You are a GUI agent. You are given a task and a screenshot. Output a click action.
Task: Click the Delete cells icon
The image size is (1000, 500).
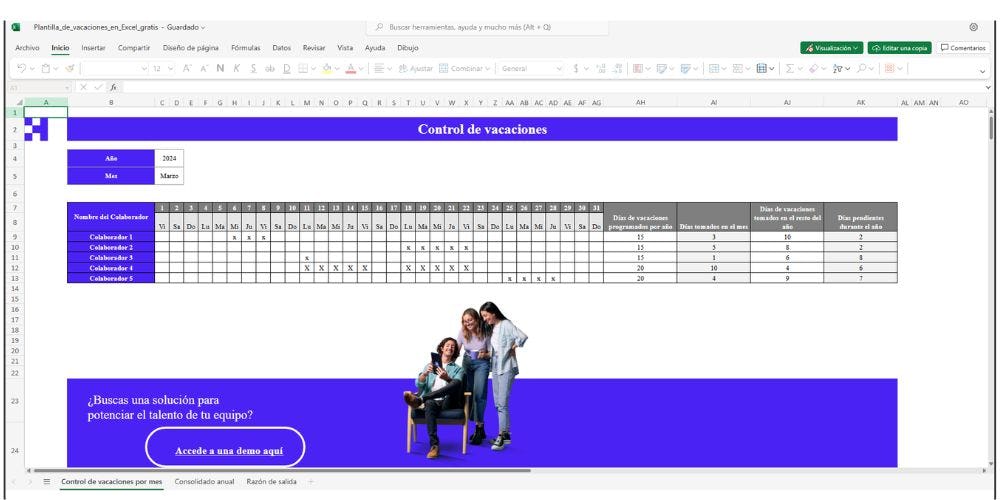click(x=737, y=68)
